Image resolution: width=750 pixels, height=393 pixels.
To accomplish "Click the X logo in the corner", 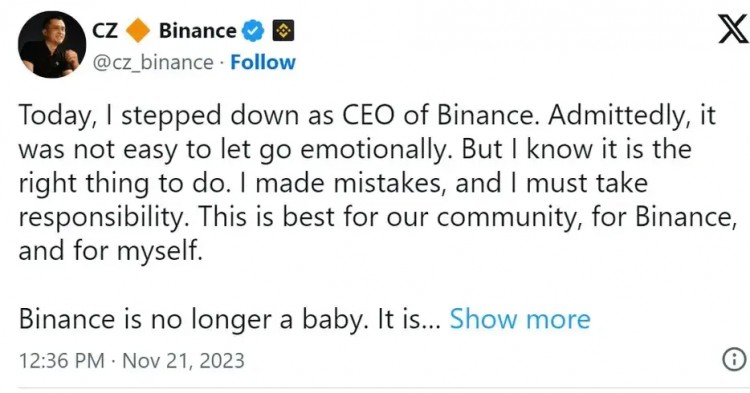I will pos(733,28).
